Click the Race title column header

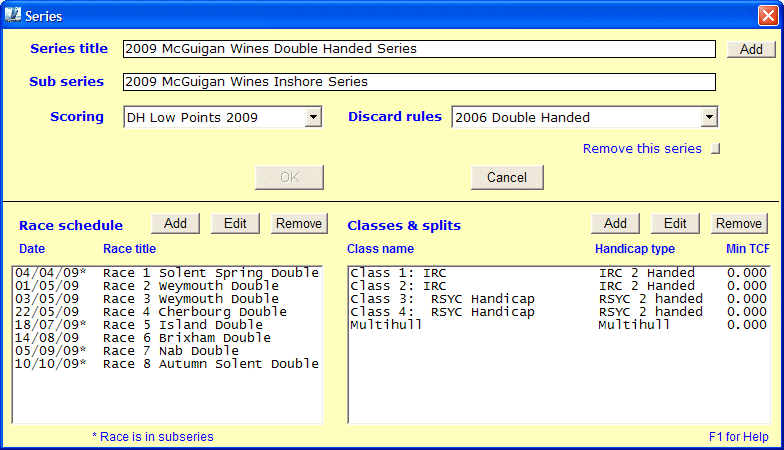(130, 249)
